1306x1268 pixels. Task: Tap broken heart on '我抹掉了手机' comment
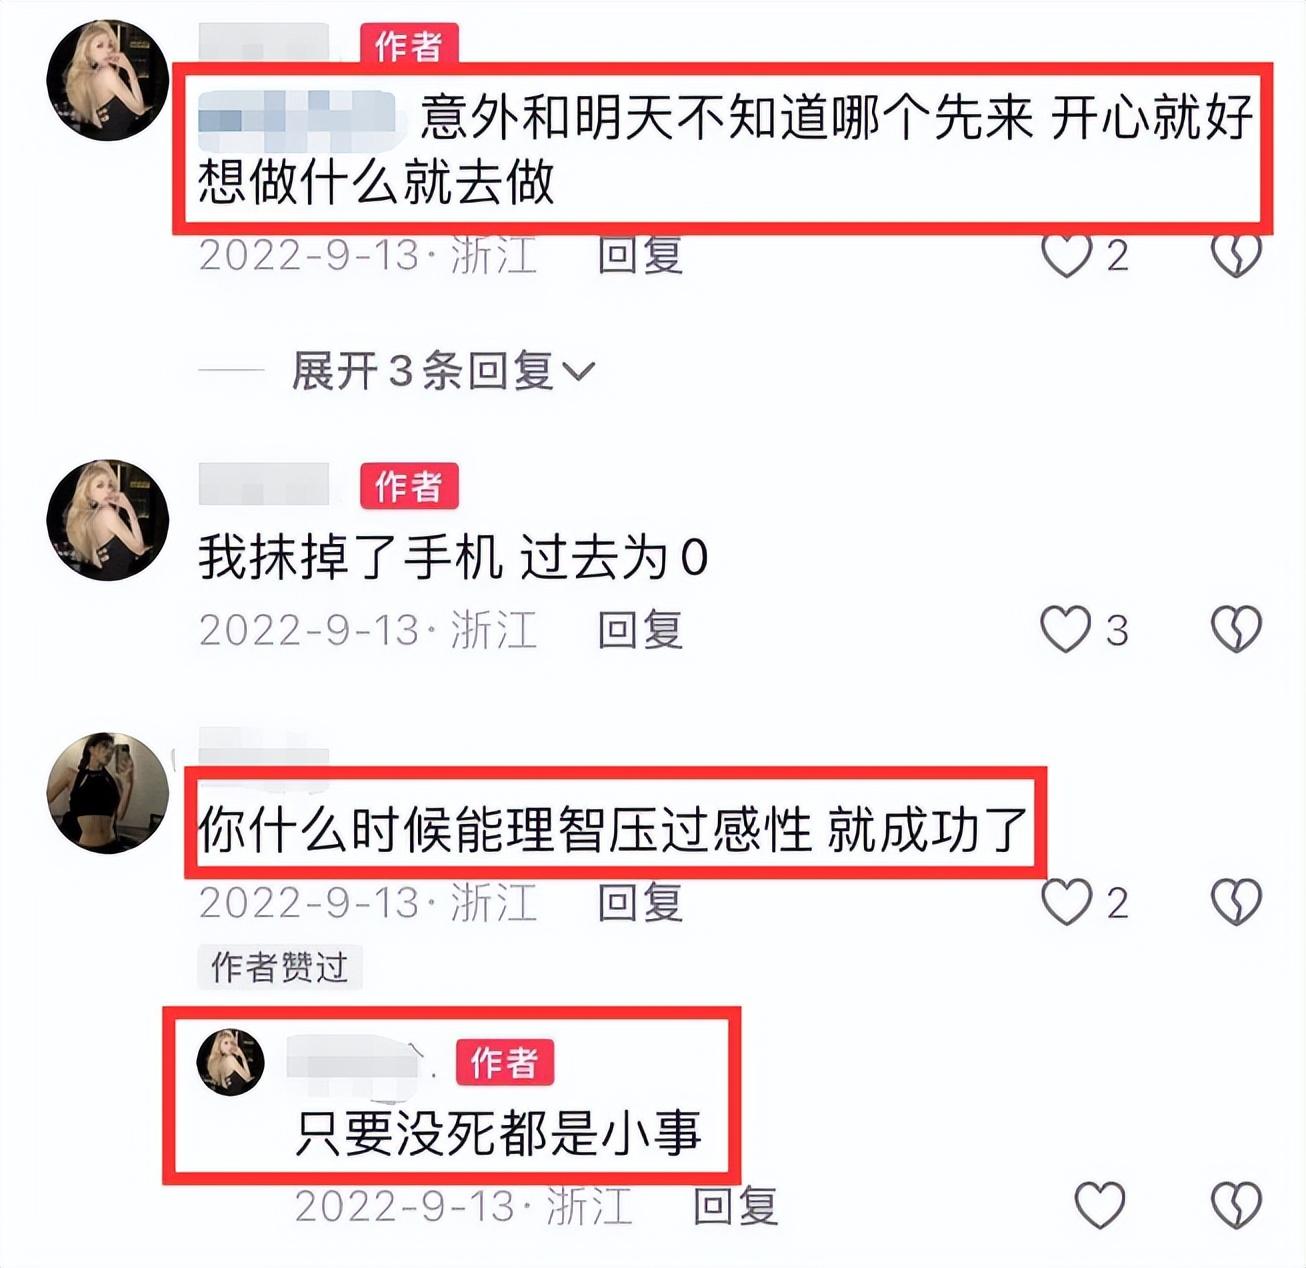(1236, 630)
